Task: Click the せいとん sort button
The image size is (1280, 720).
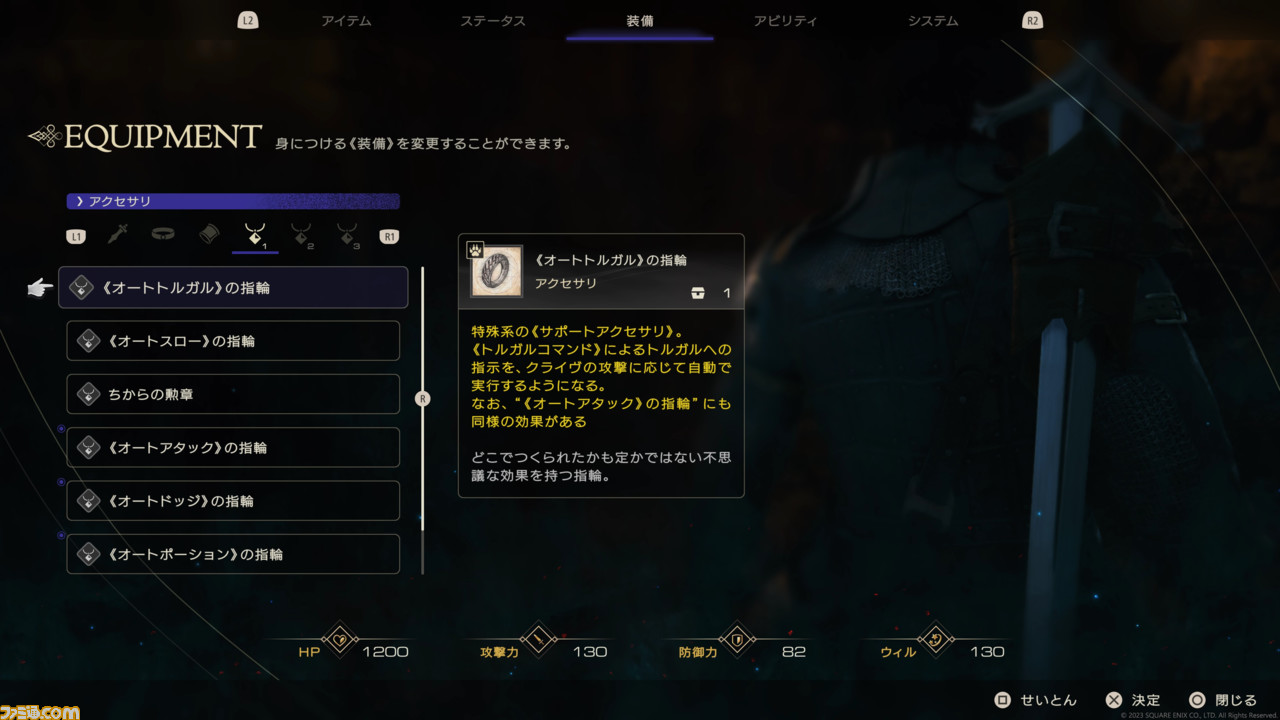Action: pyautogui.click(x=1036, y=700)
